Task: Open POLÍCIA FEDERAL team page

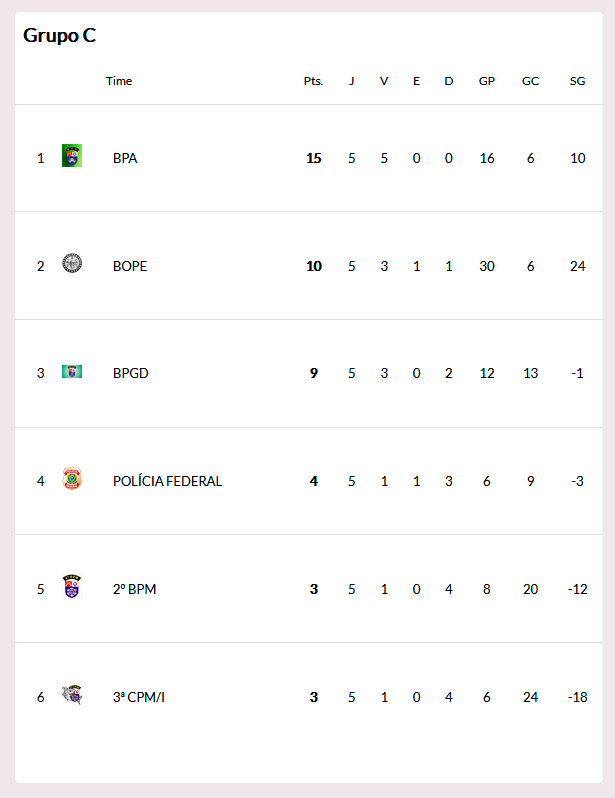Action: [167, 481]
